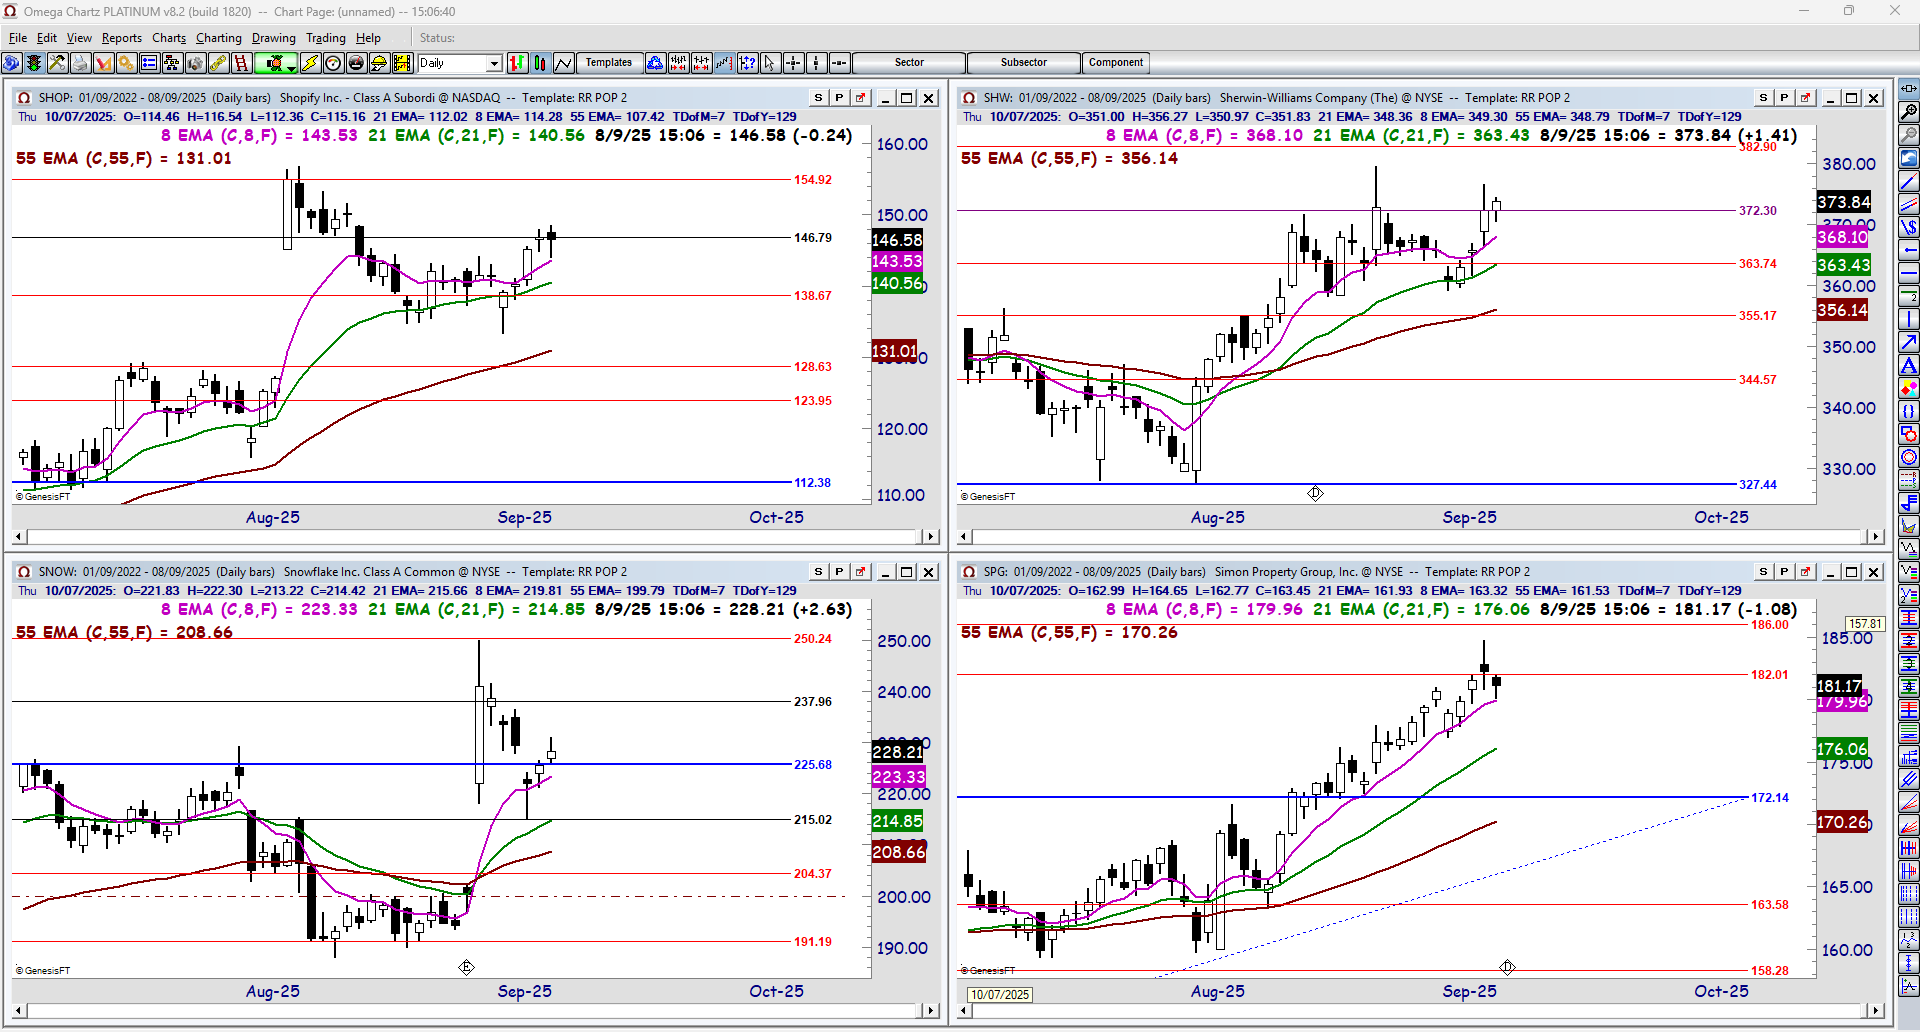Open the Subsector selector
Image resolution: width=1920 pixels, height=1032 pixels.
pyautogui.click(x=1024, y=63)
